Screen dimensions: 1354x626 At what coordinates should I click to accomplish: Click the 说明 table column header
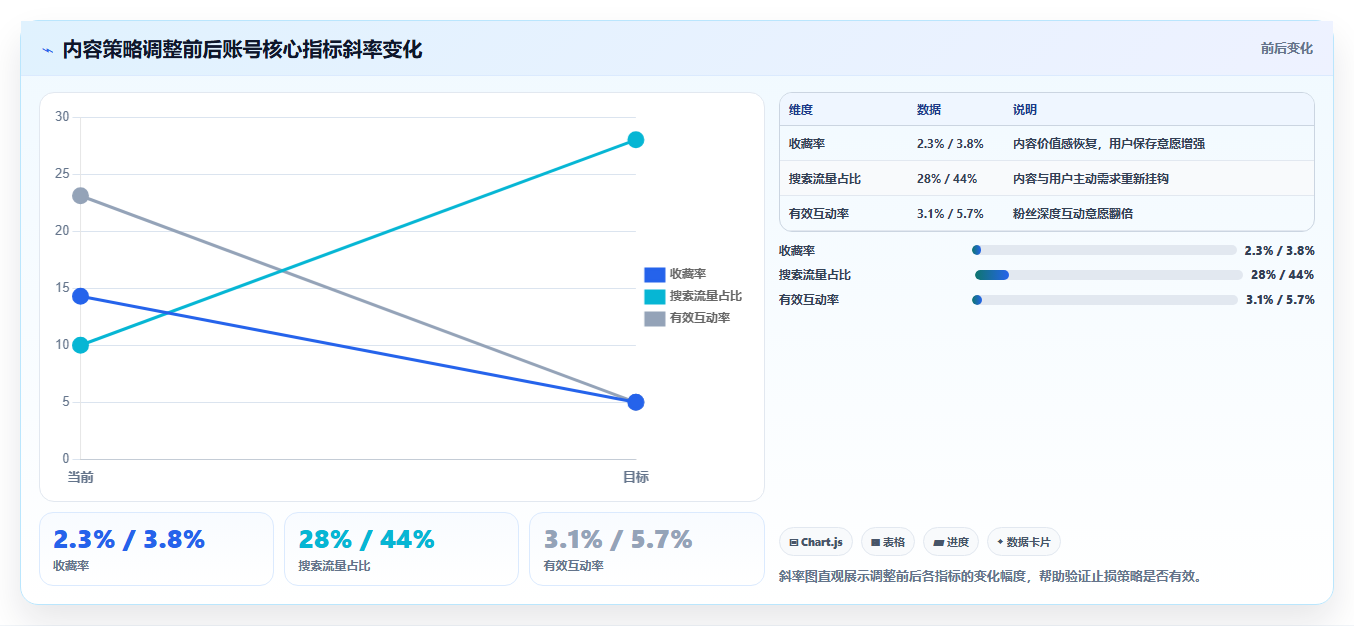1025,110
